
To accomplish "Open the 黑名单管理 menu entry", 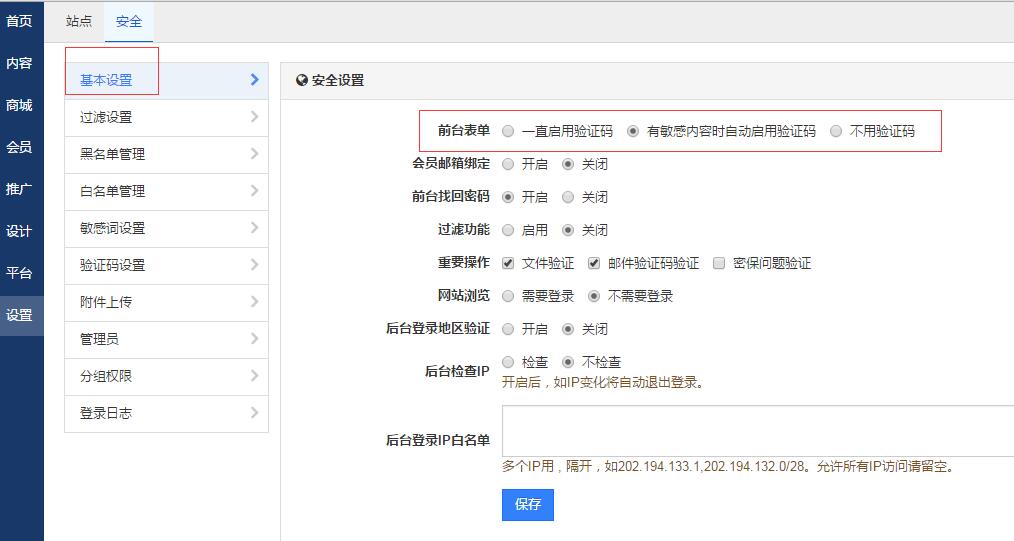I will [166, 154].
